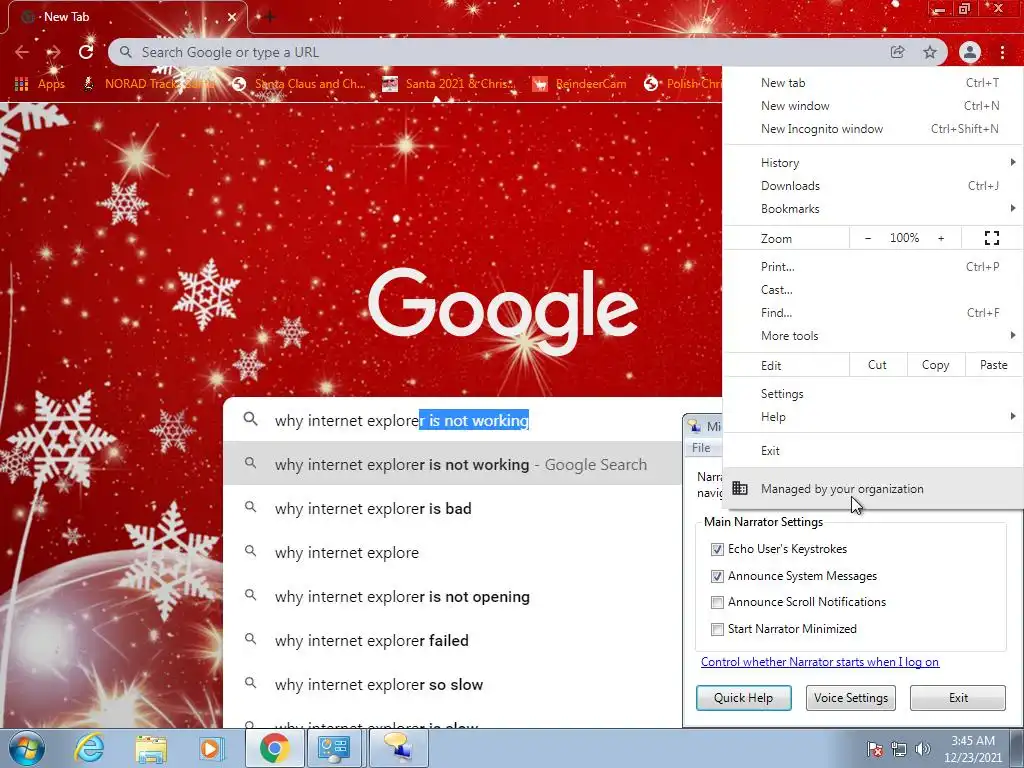Open Control whether Narrator starts when I log on
Viewport: 1024px width, 768px height.
pos(820,662)
